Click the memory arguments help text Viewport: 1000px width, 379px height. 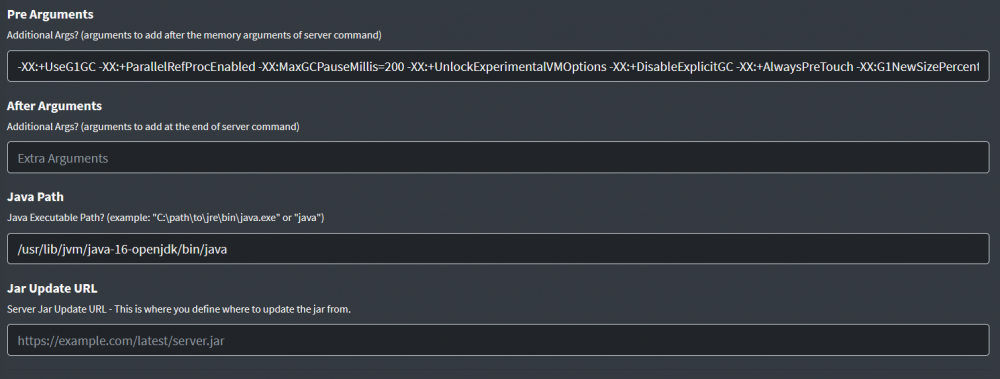(194, 35)
